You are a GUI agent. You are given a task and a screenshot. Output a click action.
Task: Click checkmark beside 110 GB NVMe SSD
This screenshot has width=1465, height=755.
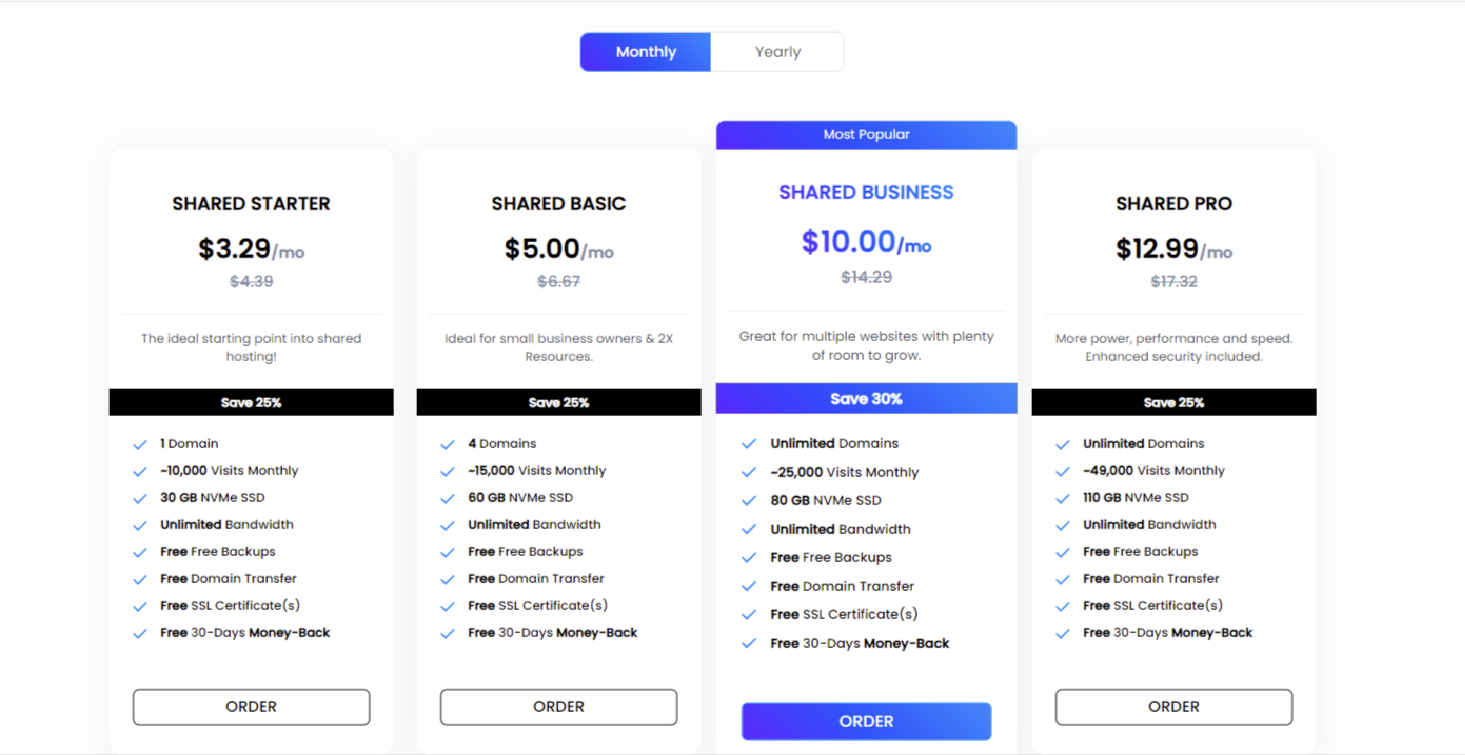(1063, 498)
